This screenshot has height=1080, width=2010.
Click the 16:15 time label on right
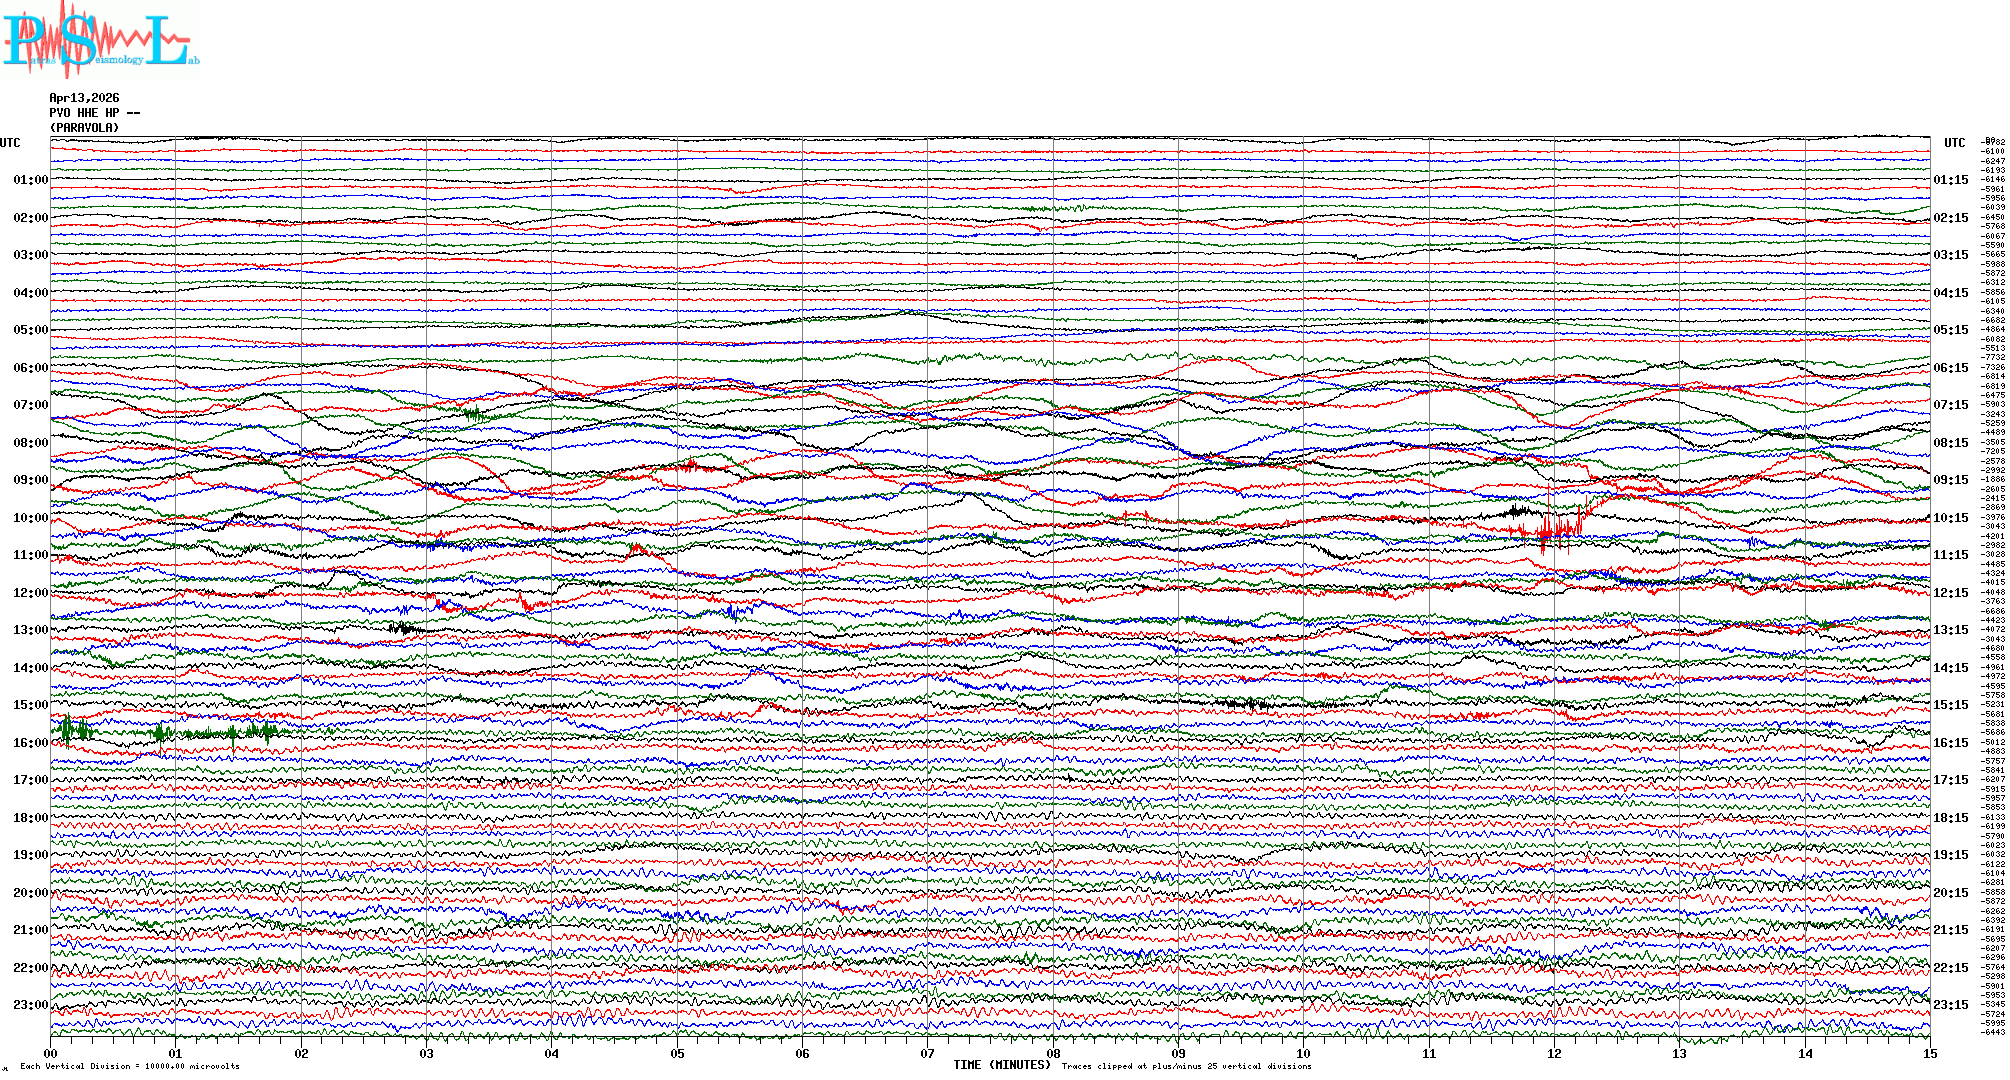pyautogui.click(x=1950, y=743)
